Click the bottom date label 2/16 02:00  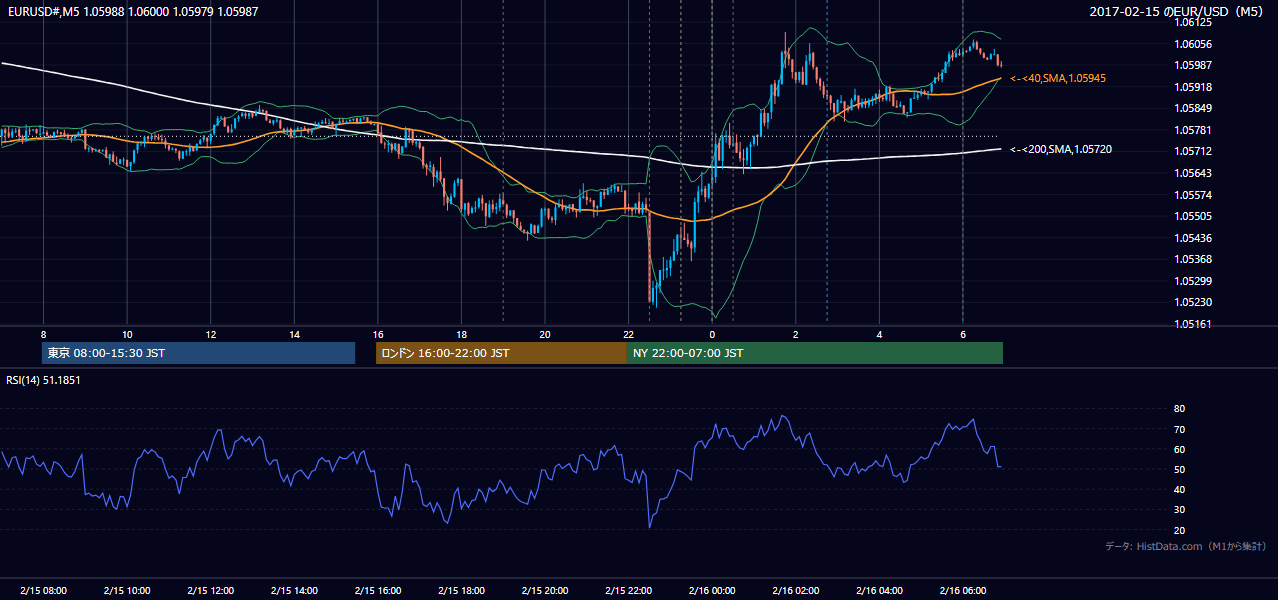click(795, 590)
